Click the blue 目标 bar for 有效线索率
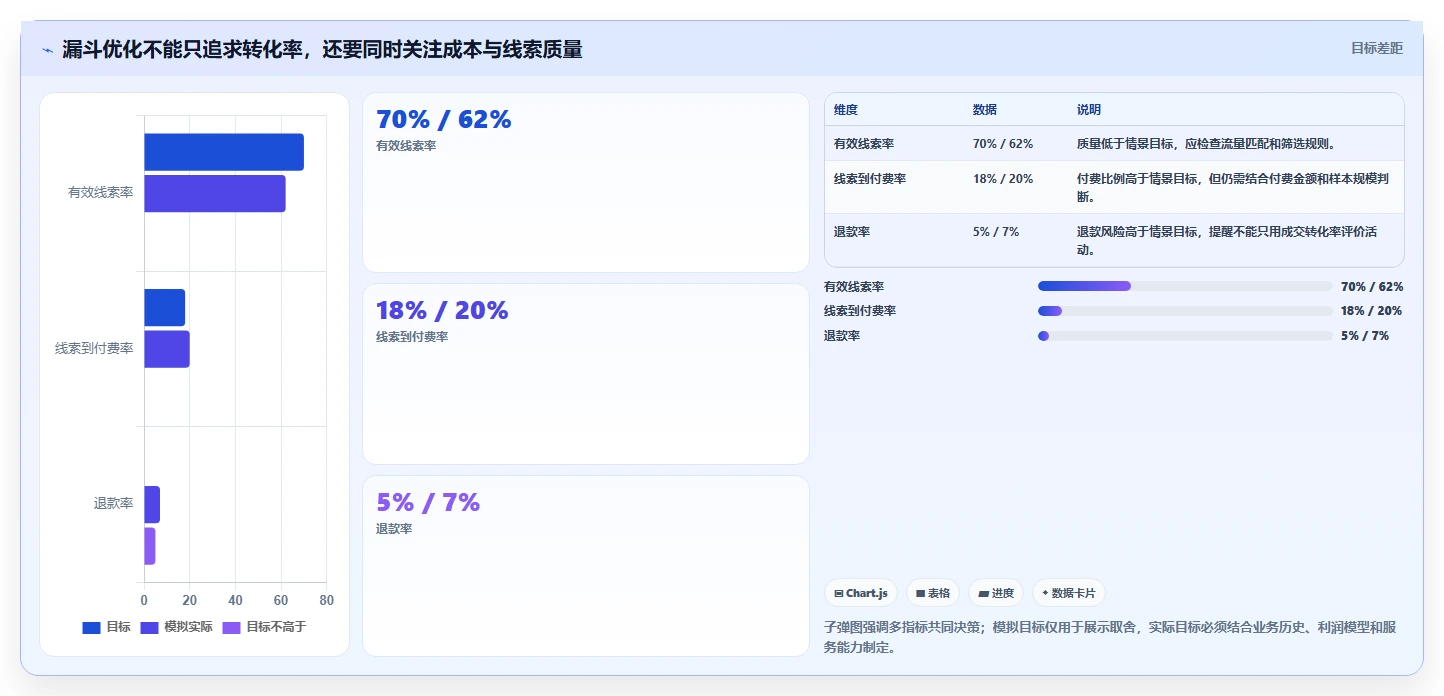 224,152
